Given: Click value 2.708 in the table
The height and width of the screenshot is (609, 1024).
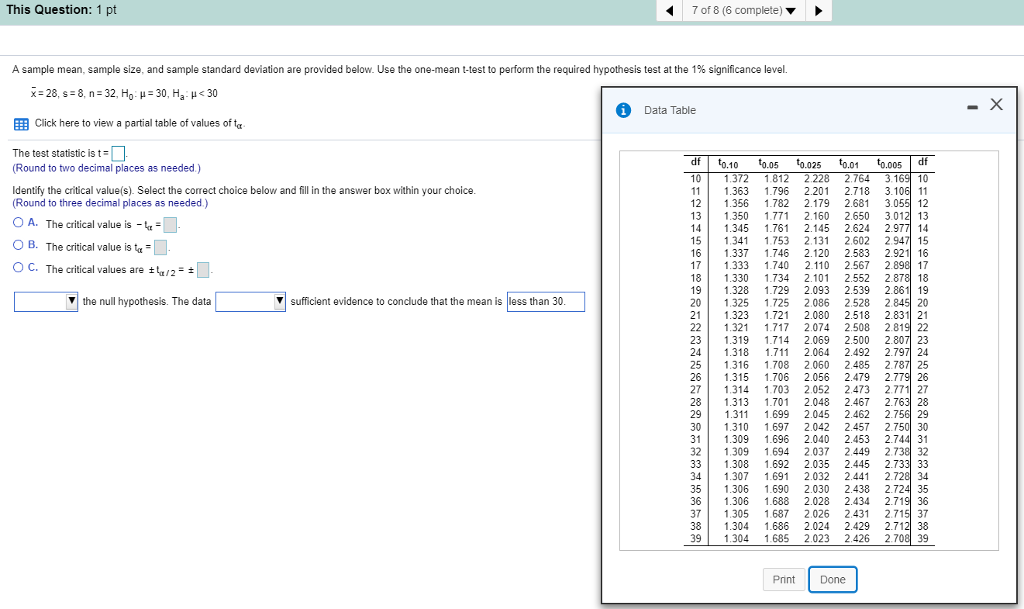Looking at the screenshot, I should coord(897,539).
